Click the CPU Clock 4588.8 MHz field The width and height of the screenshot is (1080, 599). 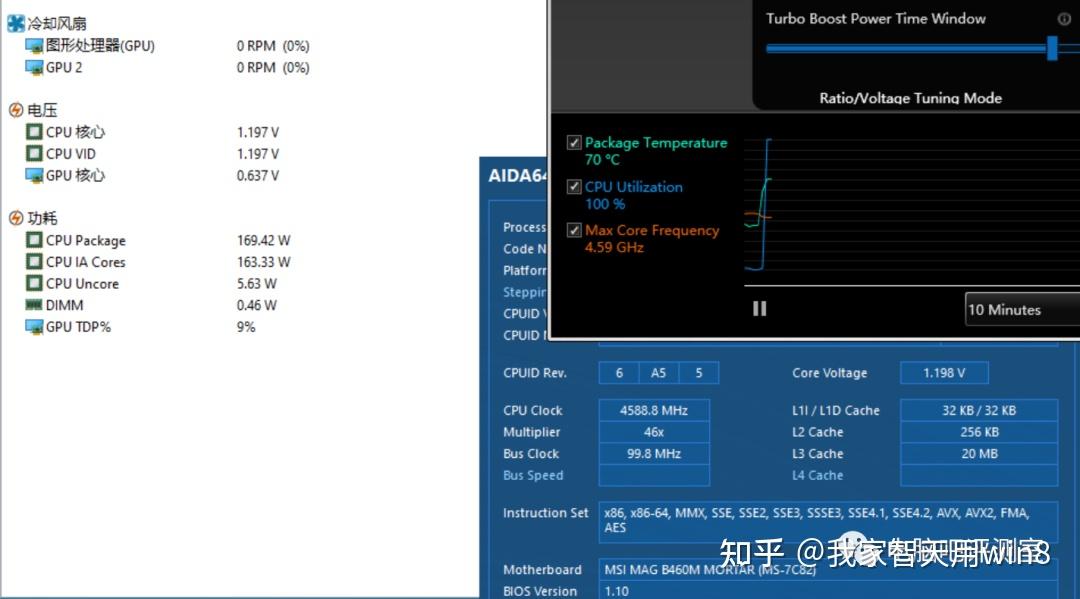pos(654,410)
